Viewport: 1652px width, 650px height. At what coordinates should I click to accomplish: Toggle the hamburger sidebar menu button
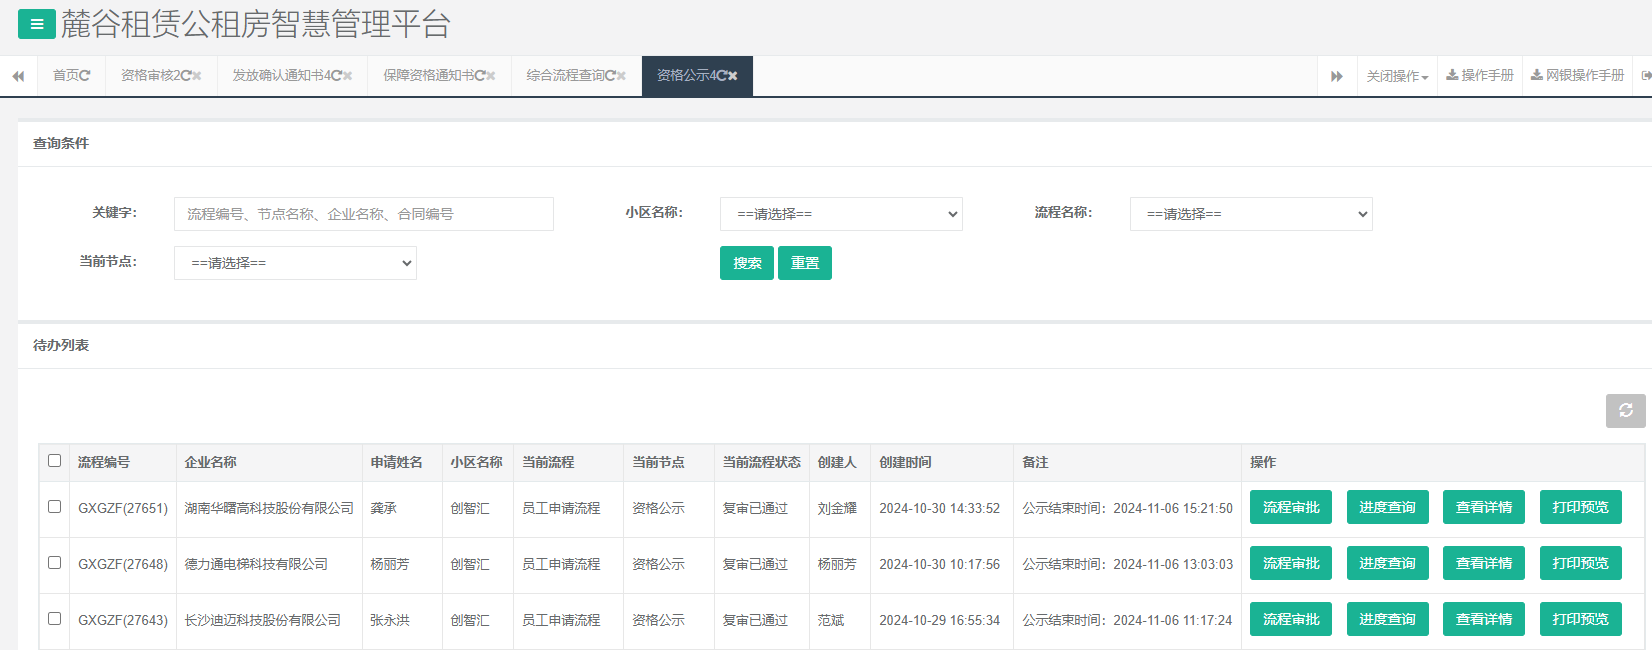[x=37, y=25]
